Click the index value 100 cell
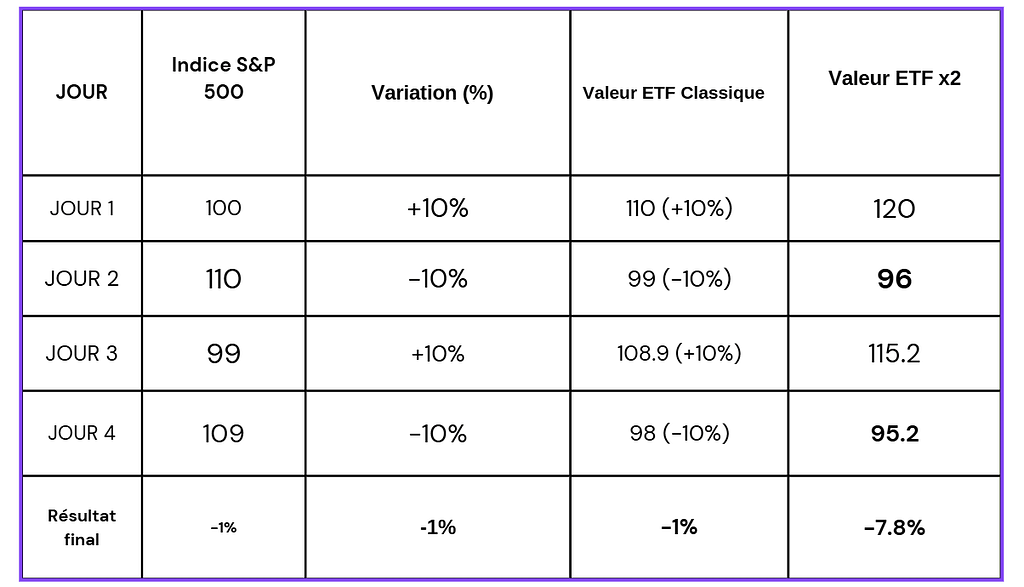Viewport: 1024px width, 587px height. coord(223,208)
